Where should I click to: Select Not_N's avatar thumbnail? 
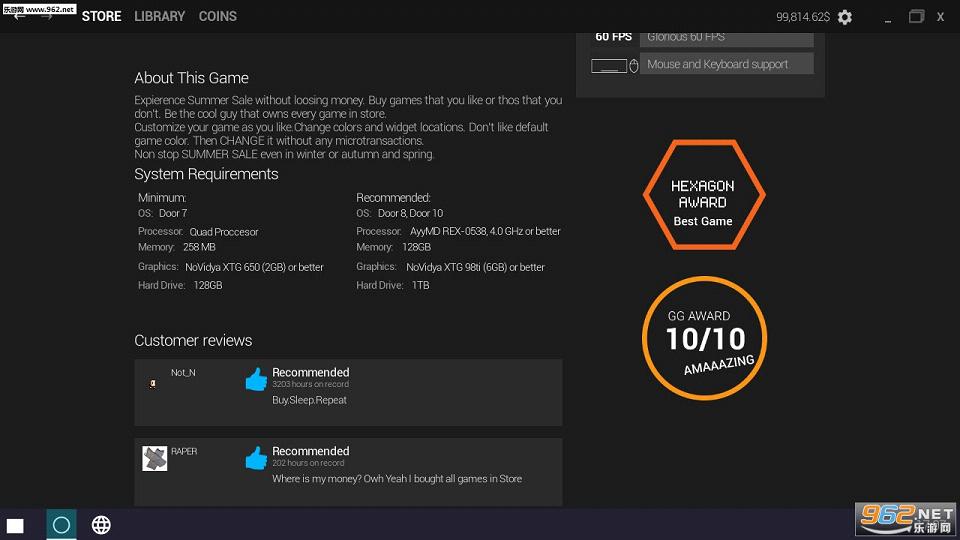coord(153,383)
